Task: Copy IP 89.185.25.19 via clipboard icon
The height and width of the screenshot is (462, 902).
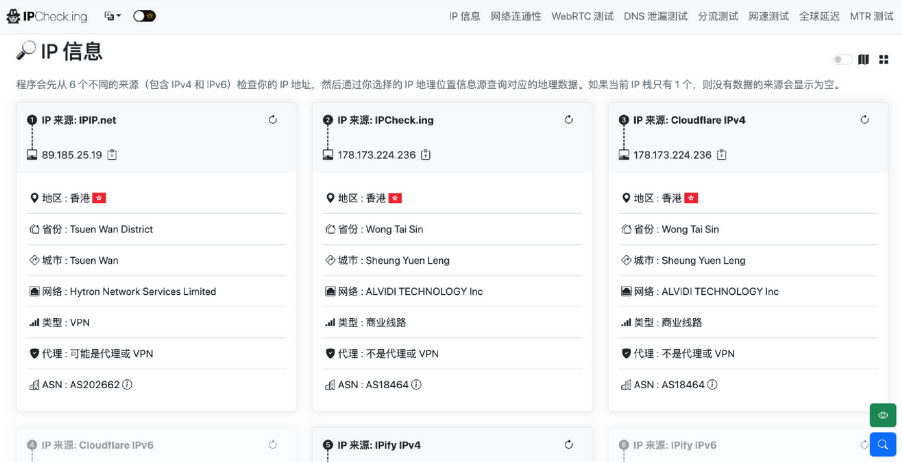Action: pos(112,155)
